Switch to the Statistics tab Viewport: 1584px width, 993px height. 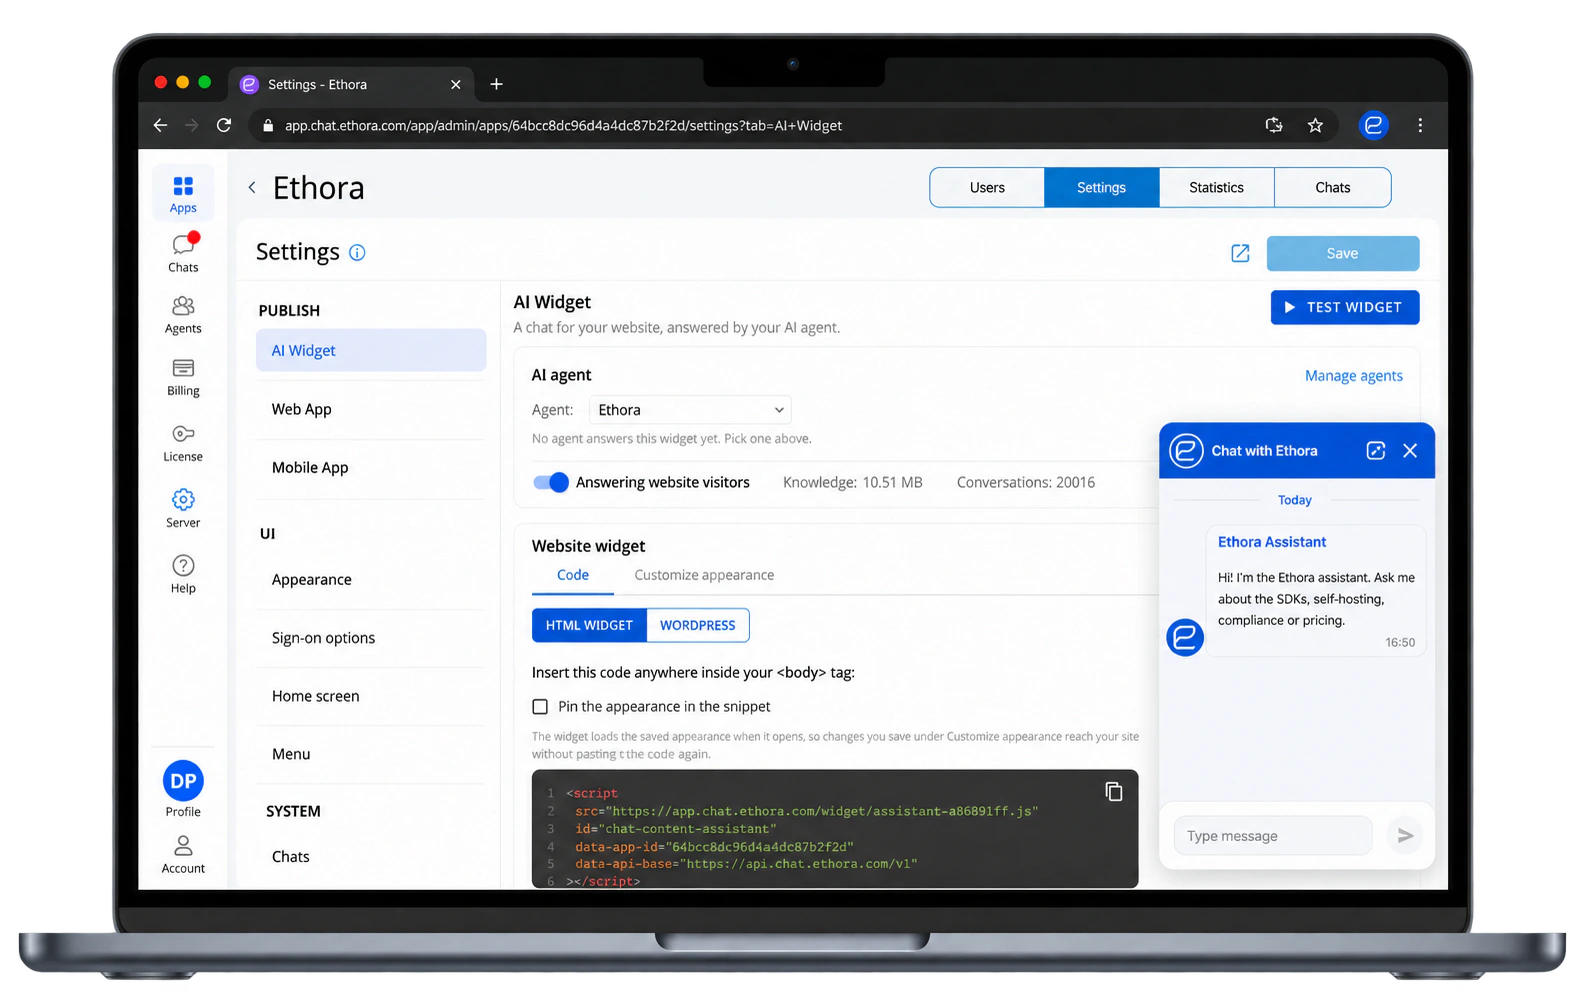click(x=1216, y=187)
